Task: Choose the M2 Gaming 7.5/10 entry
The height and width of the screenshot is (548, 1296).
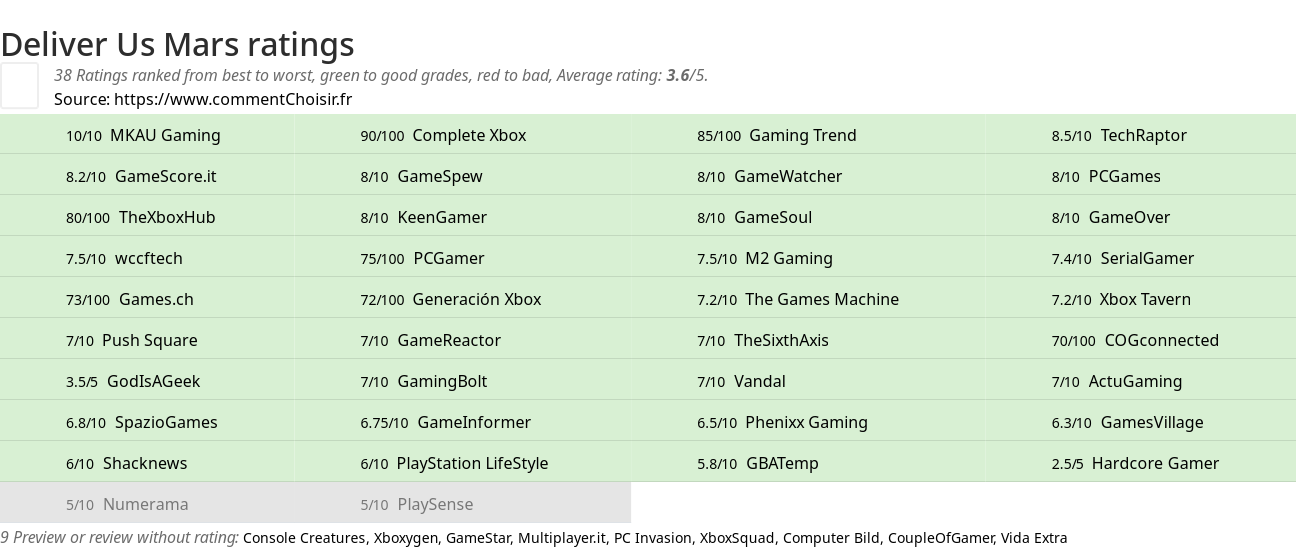Action: pyautogui.click(x=765, y=258)
